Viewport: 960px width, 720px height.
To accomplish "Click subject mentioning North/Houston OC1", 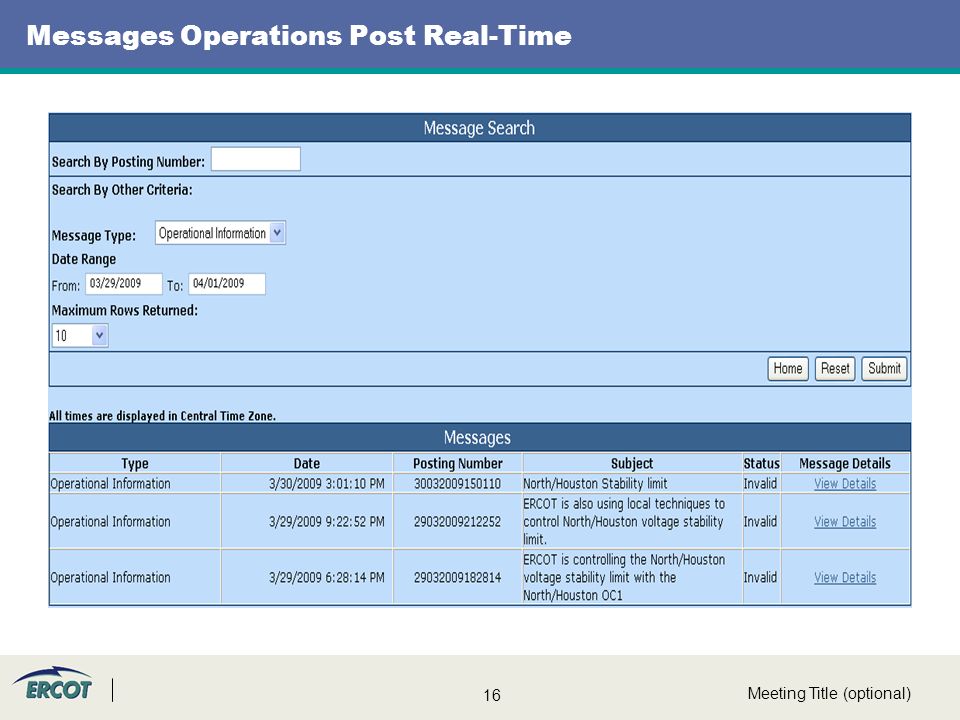I will (x=624, y=577).
